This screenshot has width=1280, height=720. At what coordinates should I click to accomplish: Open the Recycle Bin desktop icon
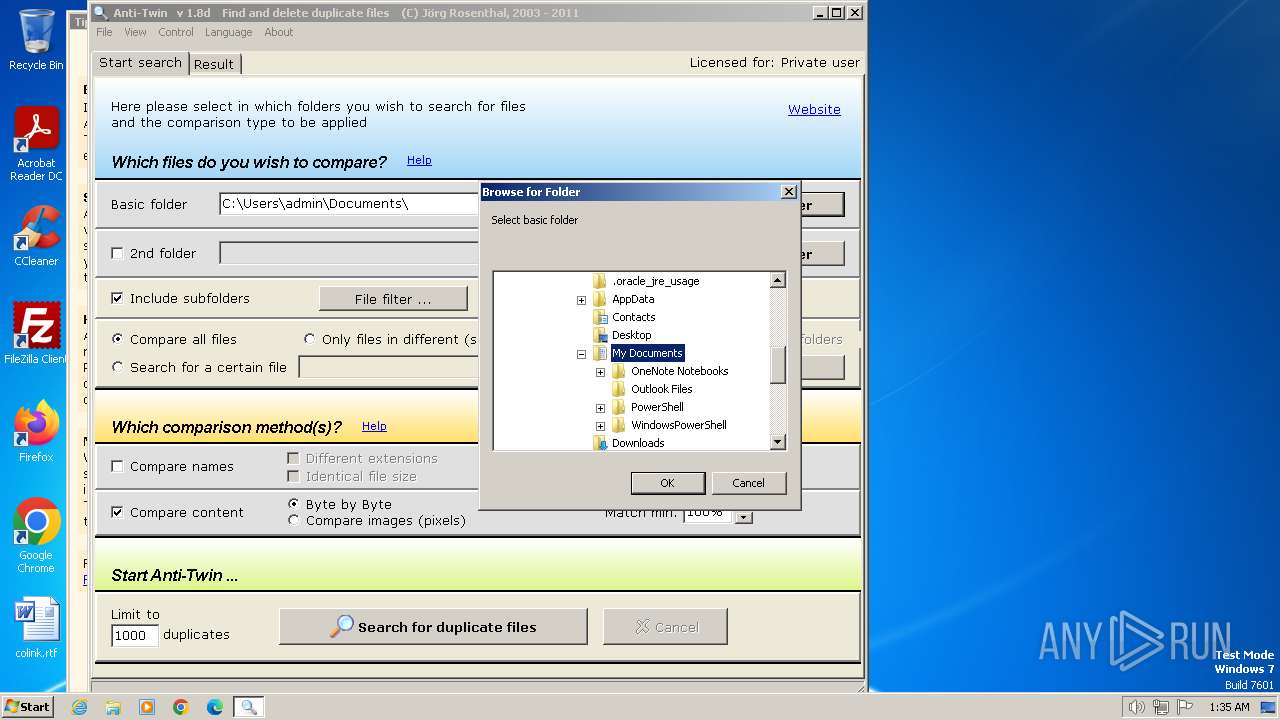(36, 40)
